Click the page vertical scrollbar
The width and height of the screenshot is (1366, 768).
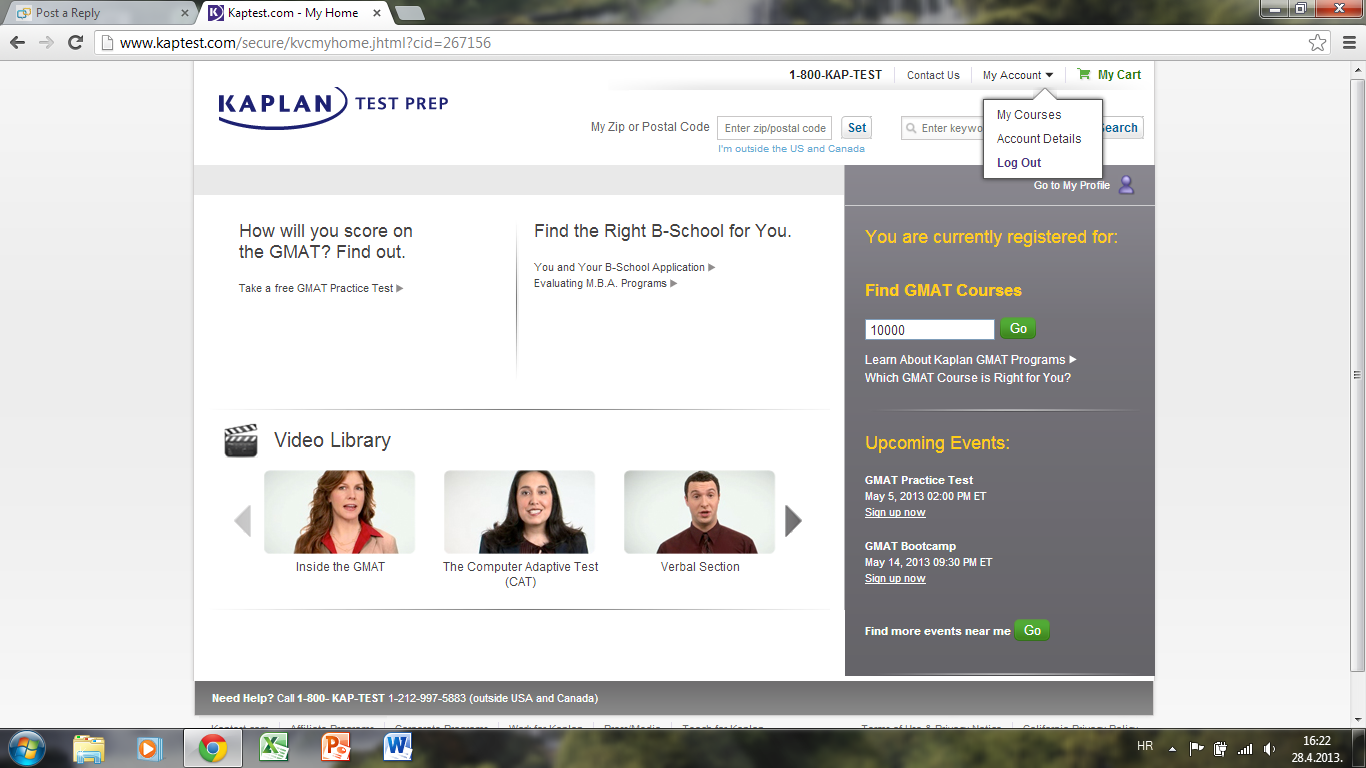pos(1357,376)
